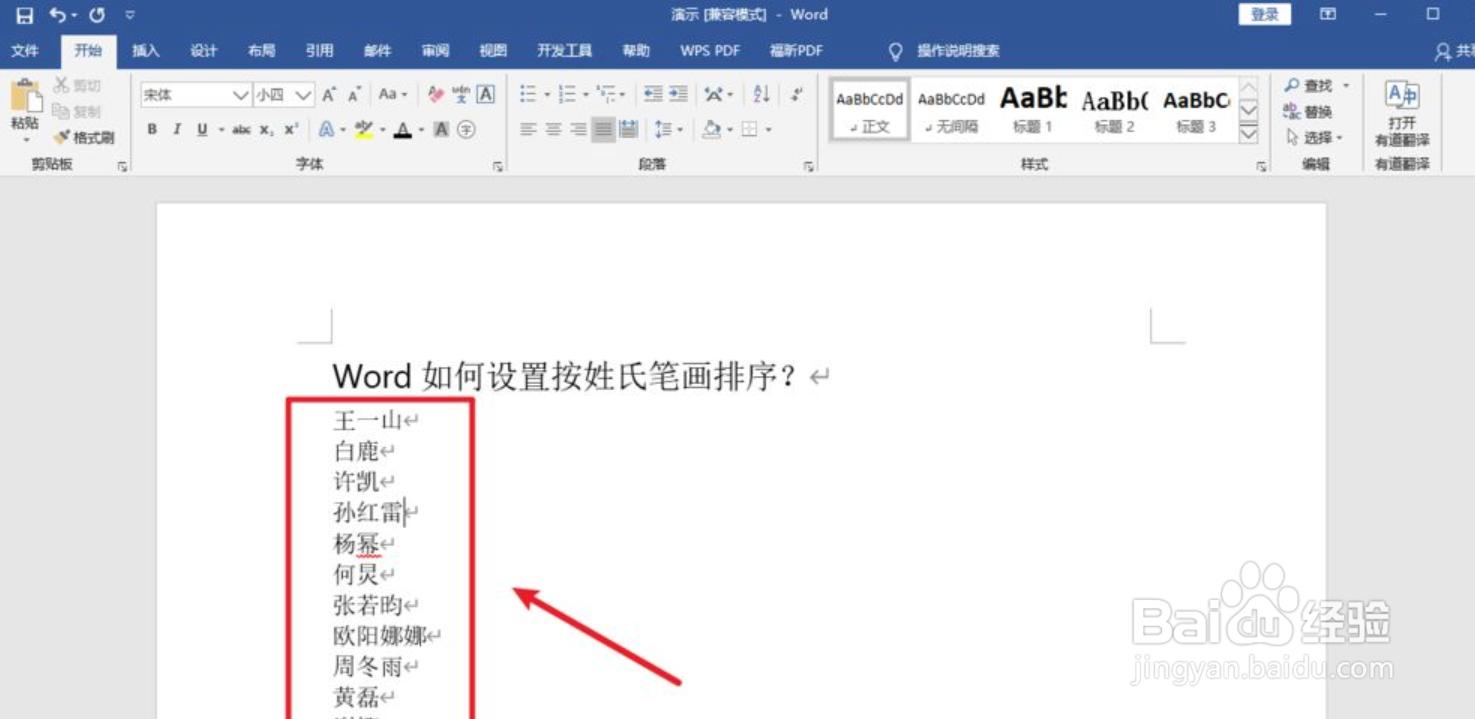
Task: Apply the No Spacing (无间隔) style
Action: pyautogui.click(x=951, y=110)
